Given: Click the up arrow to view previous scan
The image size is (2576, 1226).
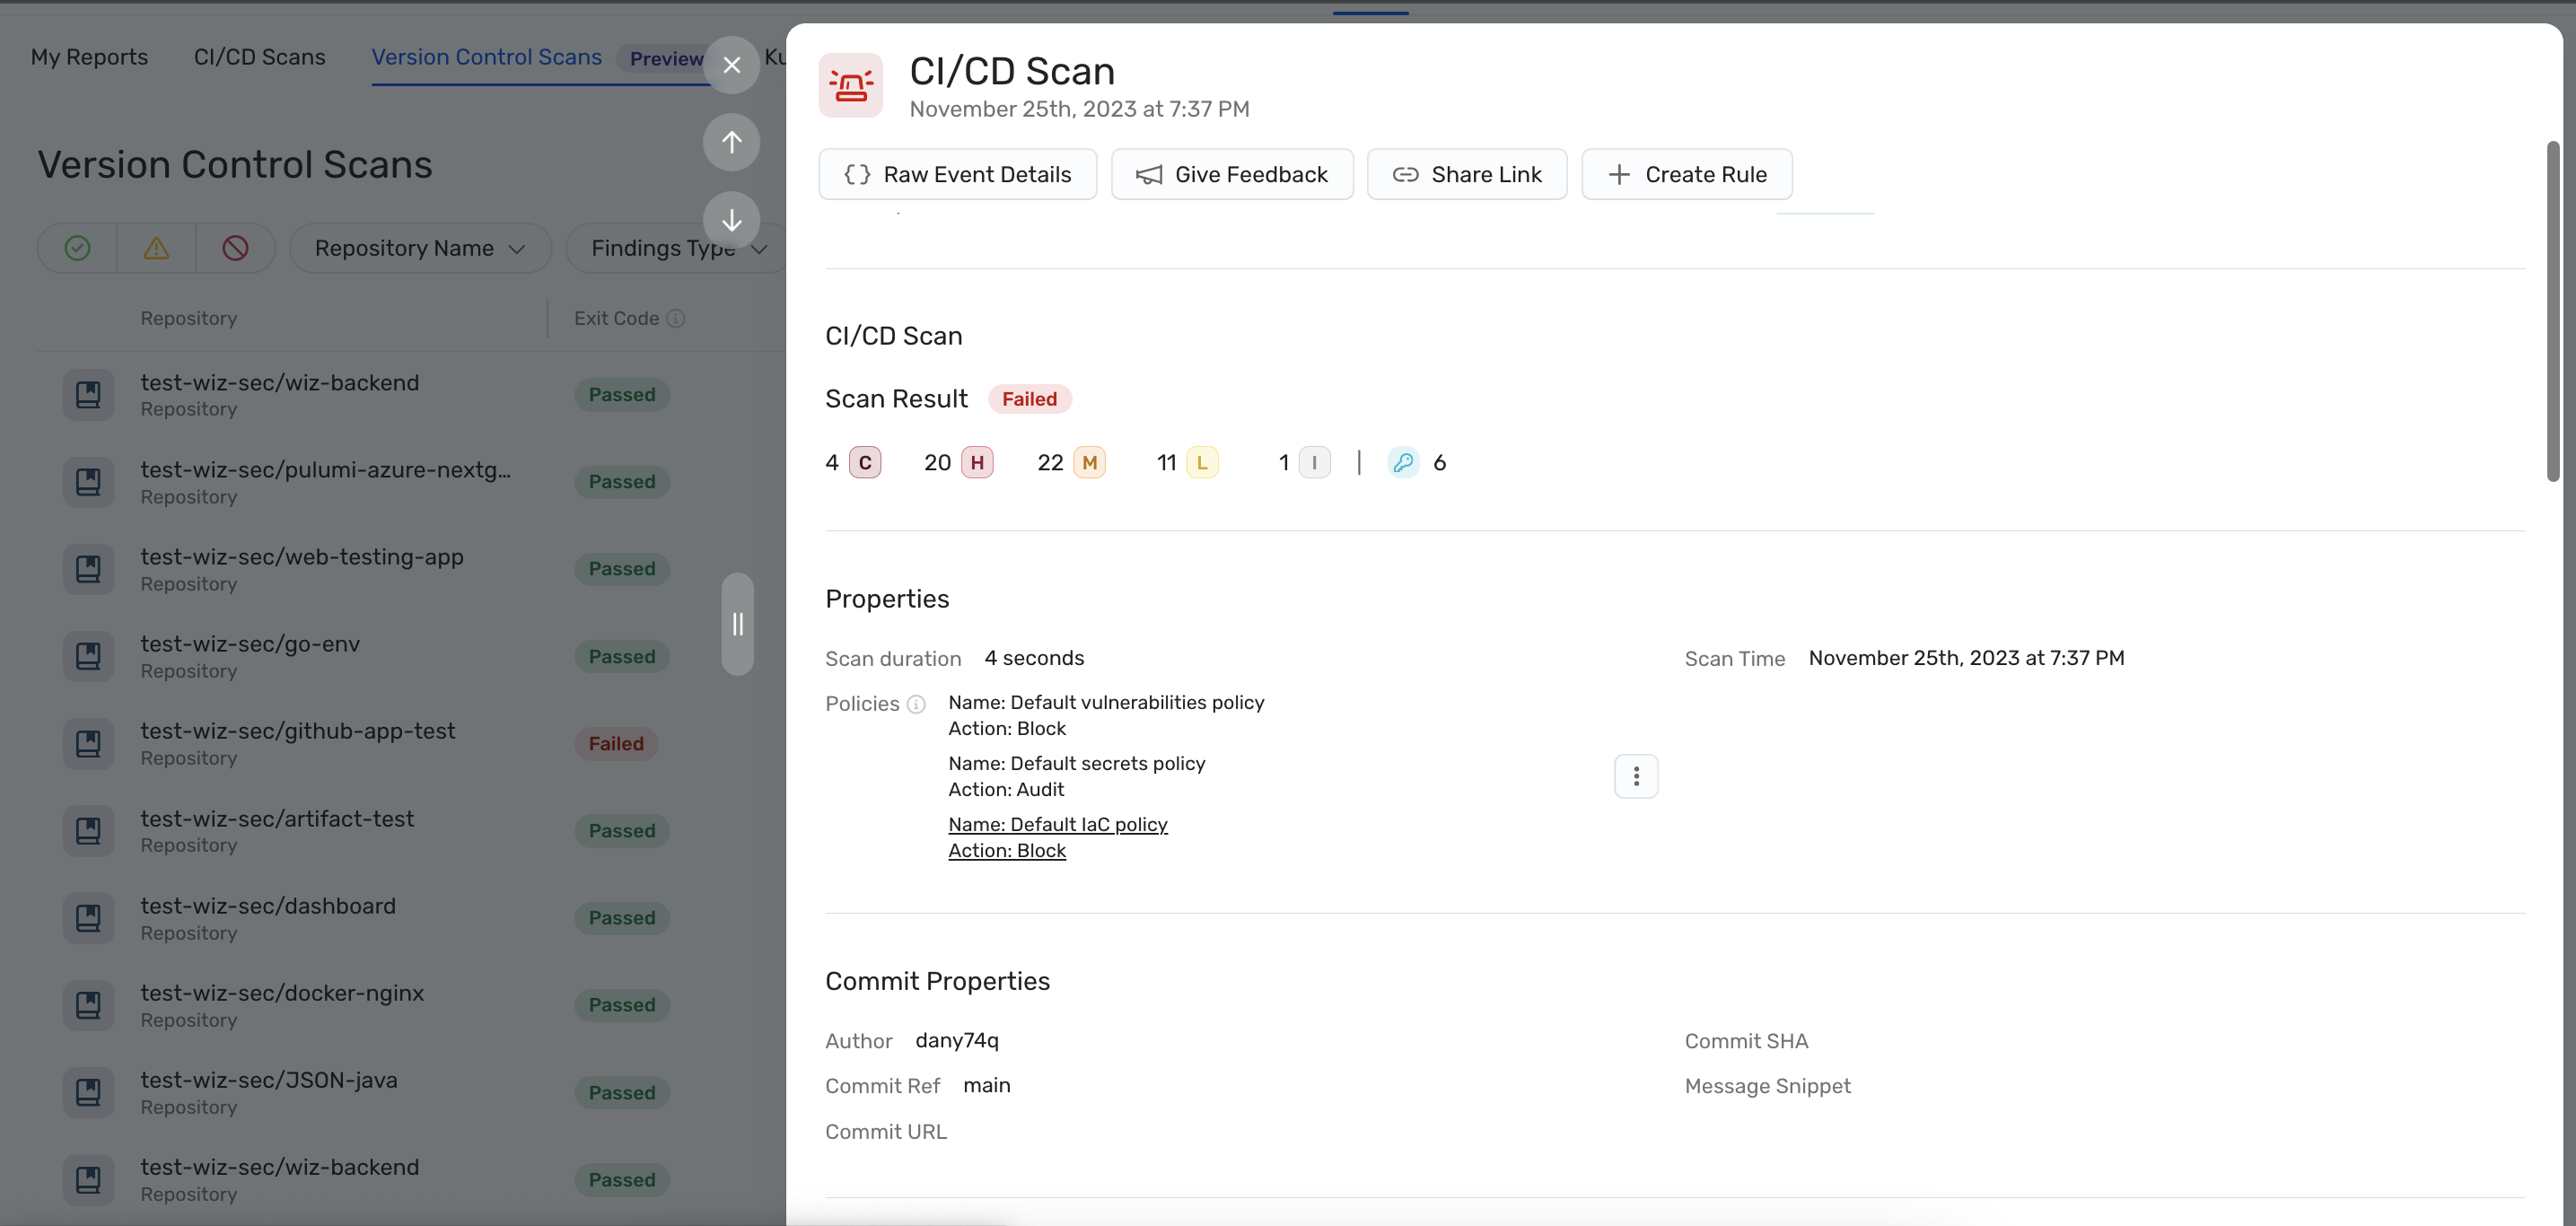Looking at the screenshot, I should [x=731, y=142].
